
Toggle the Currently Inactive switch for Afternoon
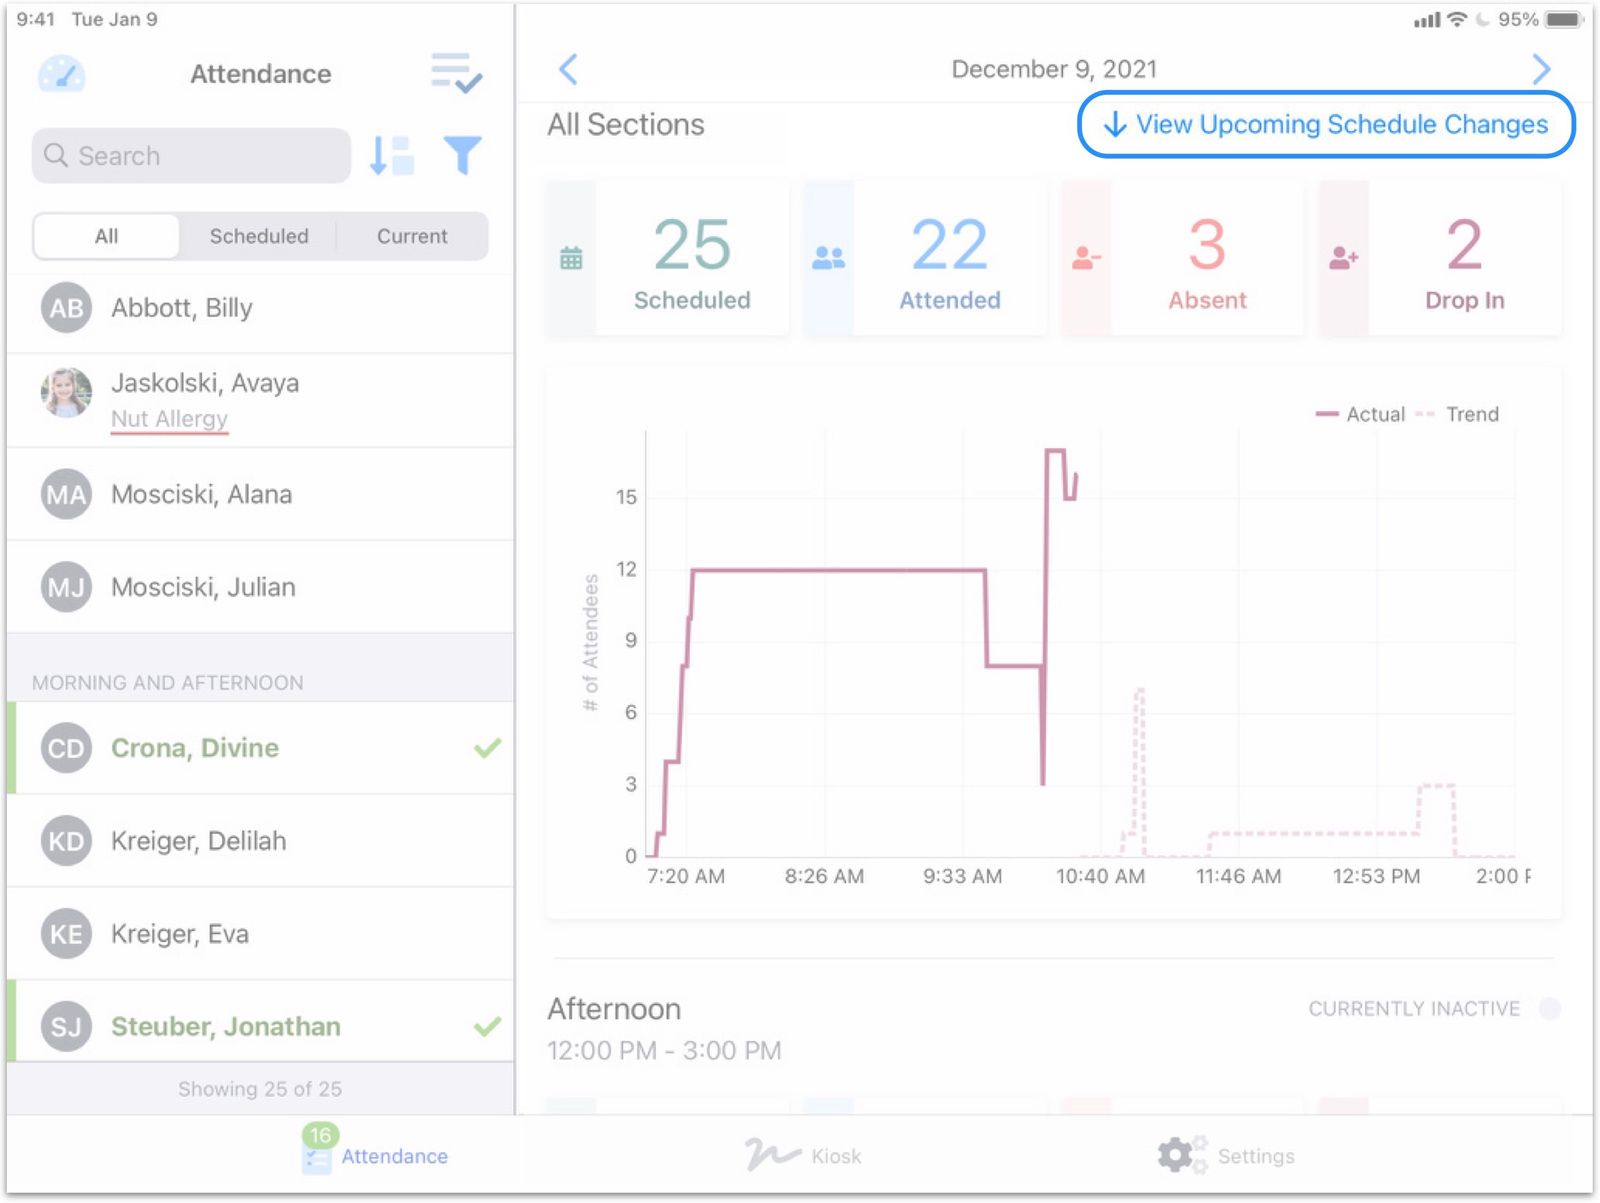[1547, 1010]
